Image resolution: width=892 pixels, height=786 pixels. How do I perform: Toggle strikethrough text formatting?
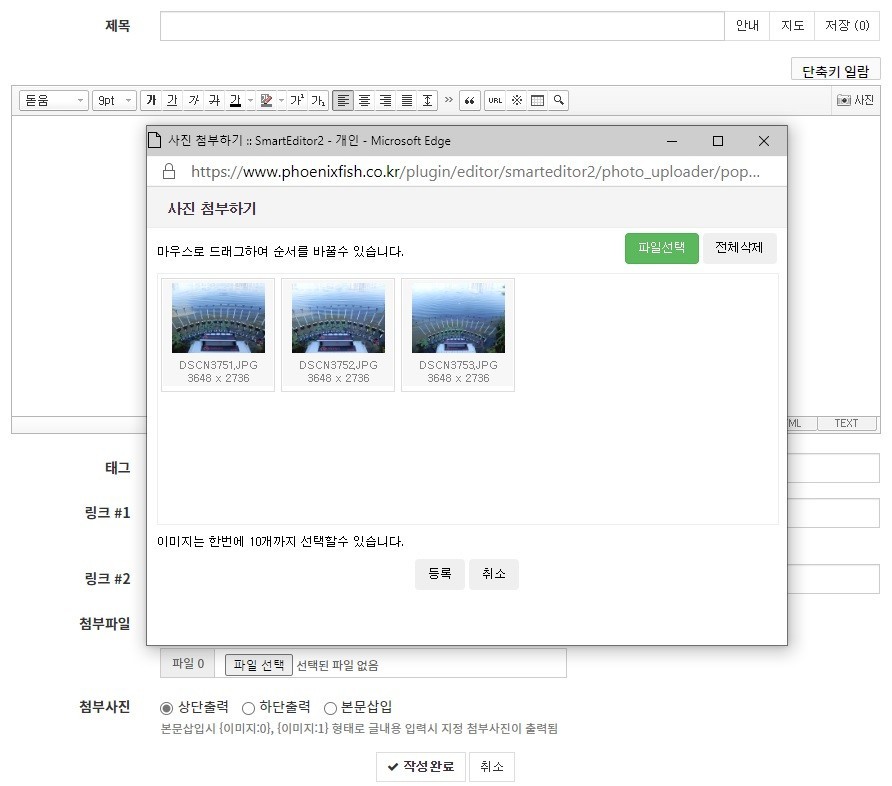point(214,101)
